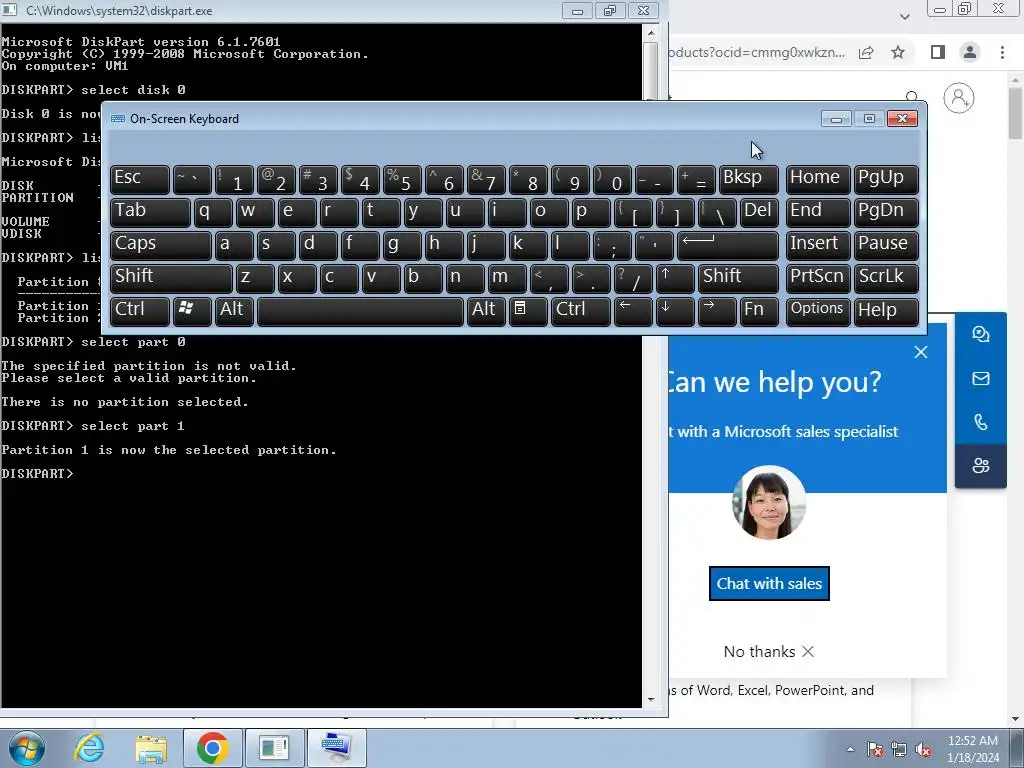Click the forward slash question key
Image resolution: width=1024 pixels, height=768 pixels.
[x=633, y=278]
